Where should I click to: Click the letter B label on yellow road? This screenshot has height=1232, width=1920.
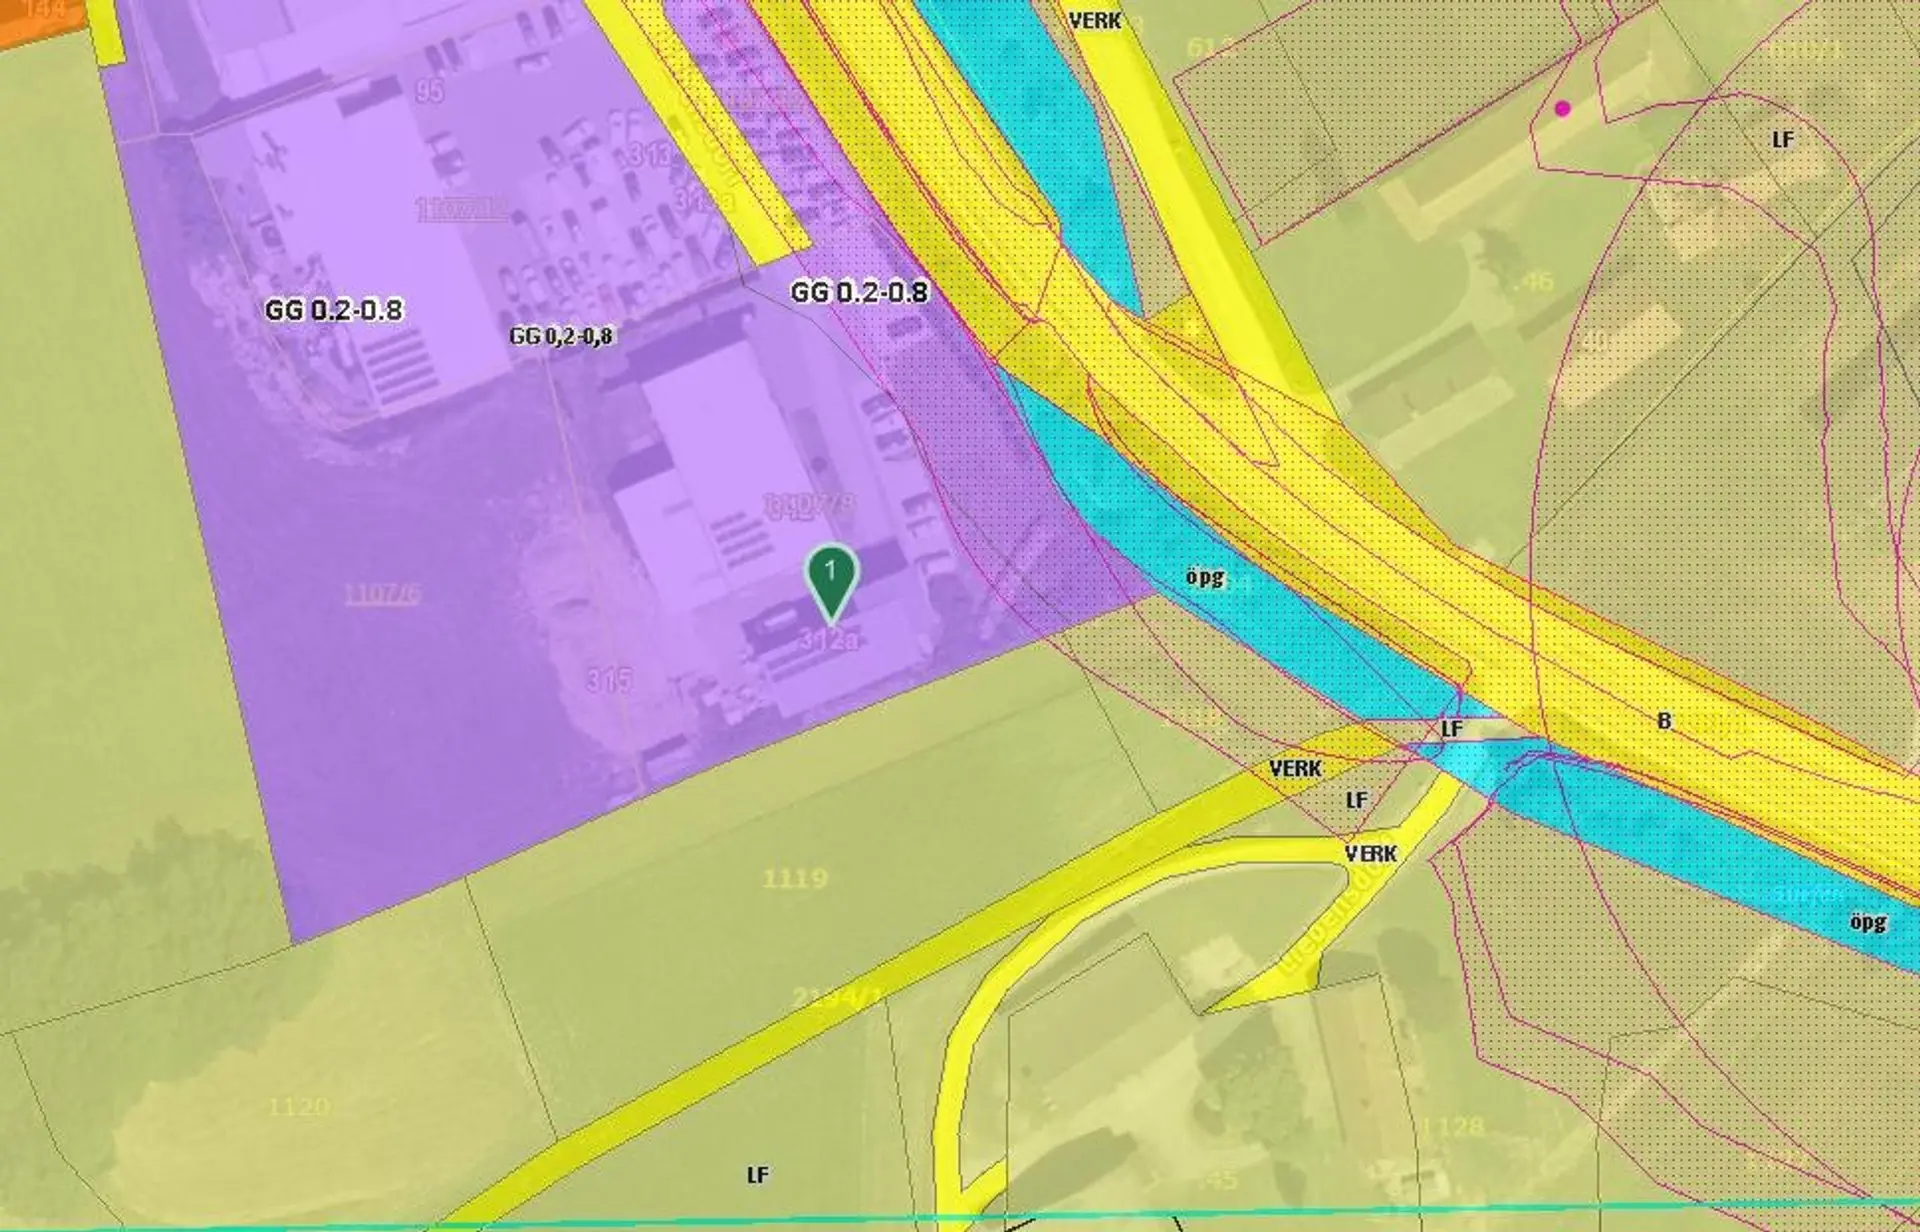tap(1664, 720)
